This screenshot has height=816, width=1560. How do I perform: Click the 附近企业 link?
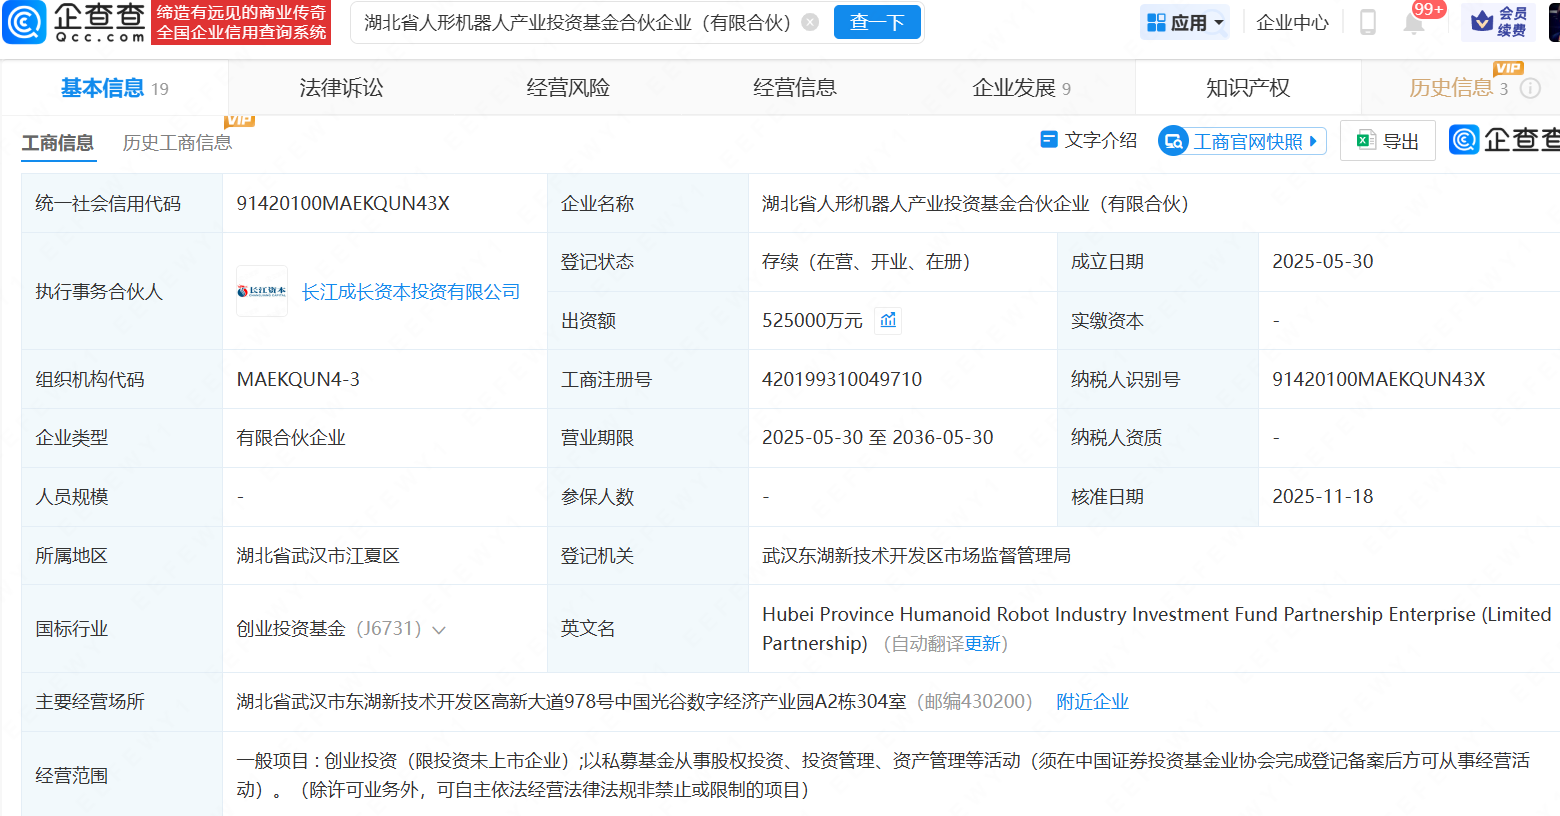point(1092,702)
